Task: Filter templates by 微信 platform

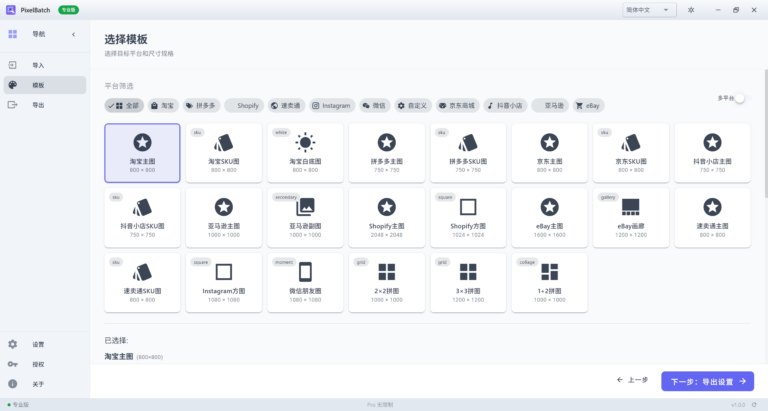Action: coord(375,105)
